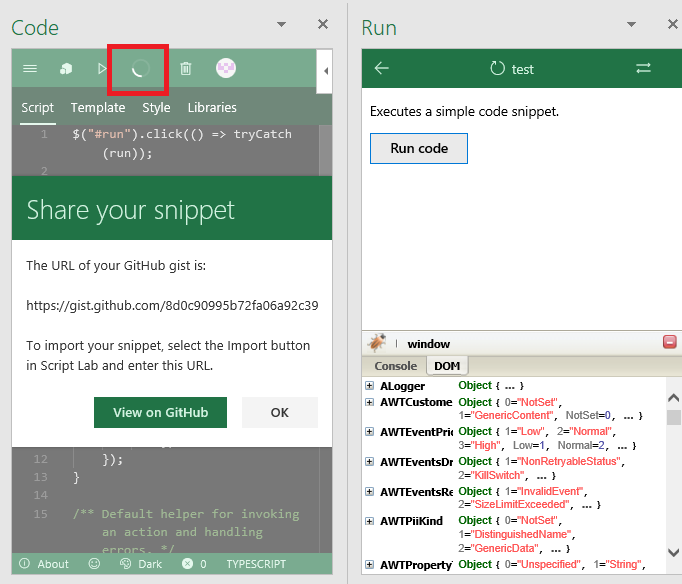Click the snippets cube icon in toolbar
The width and height of the screenshot is (682, 584).
click(66, 69)
